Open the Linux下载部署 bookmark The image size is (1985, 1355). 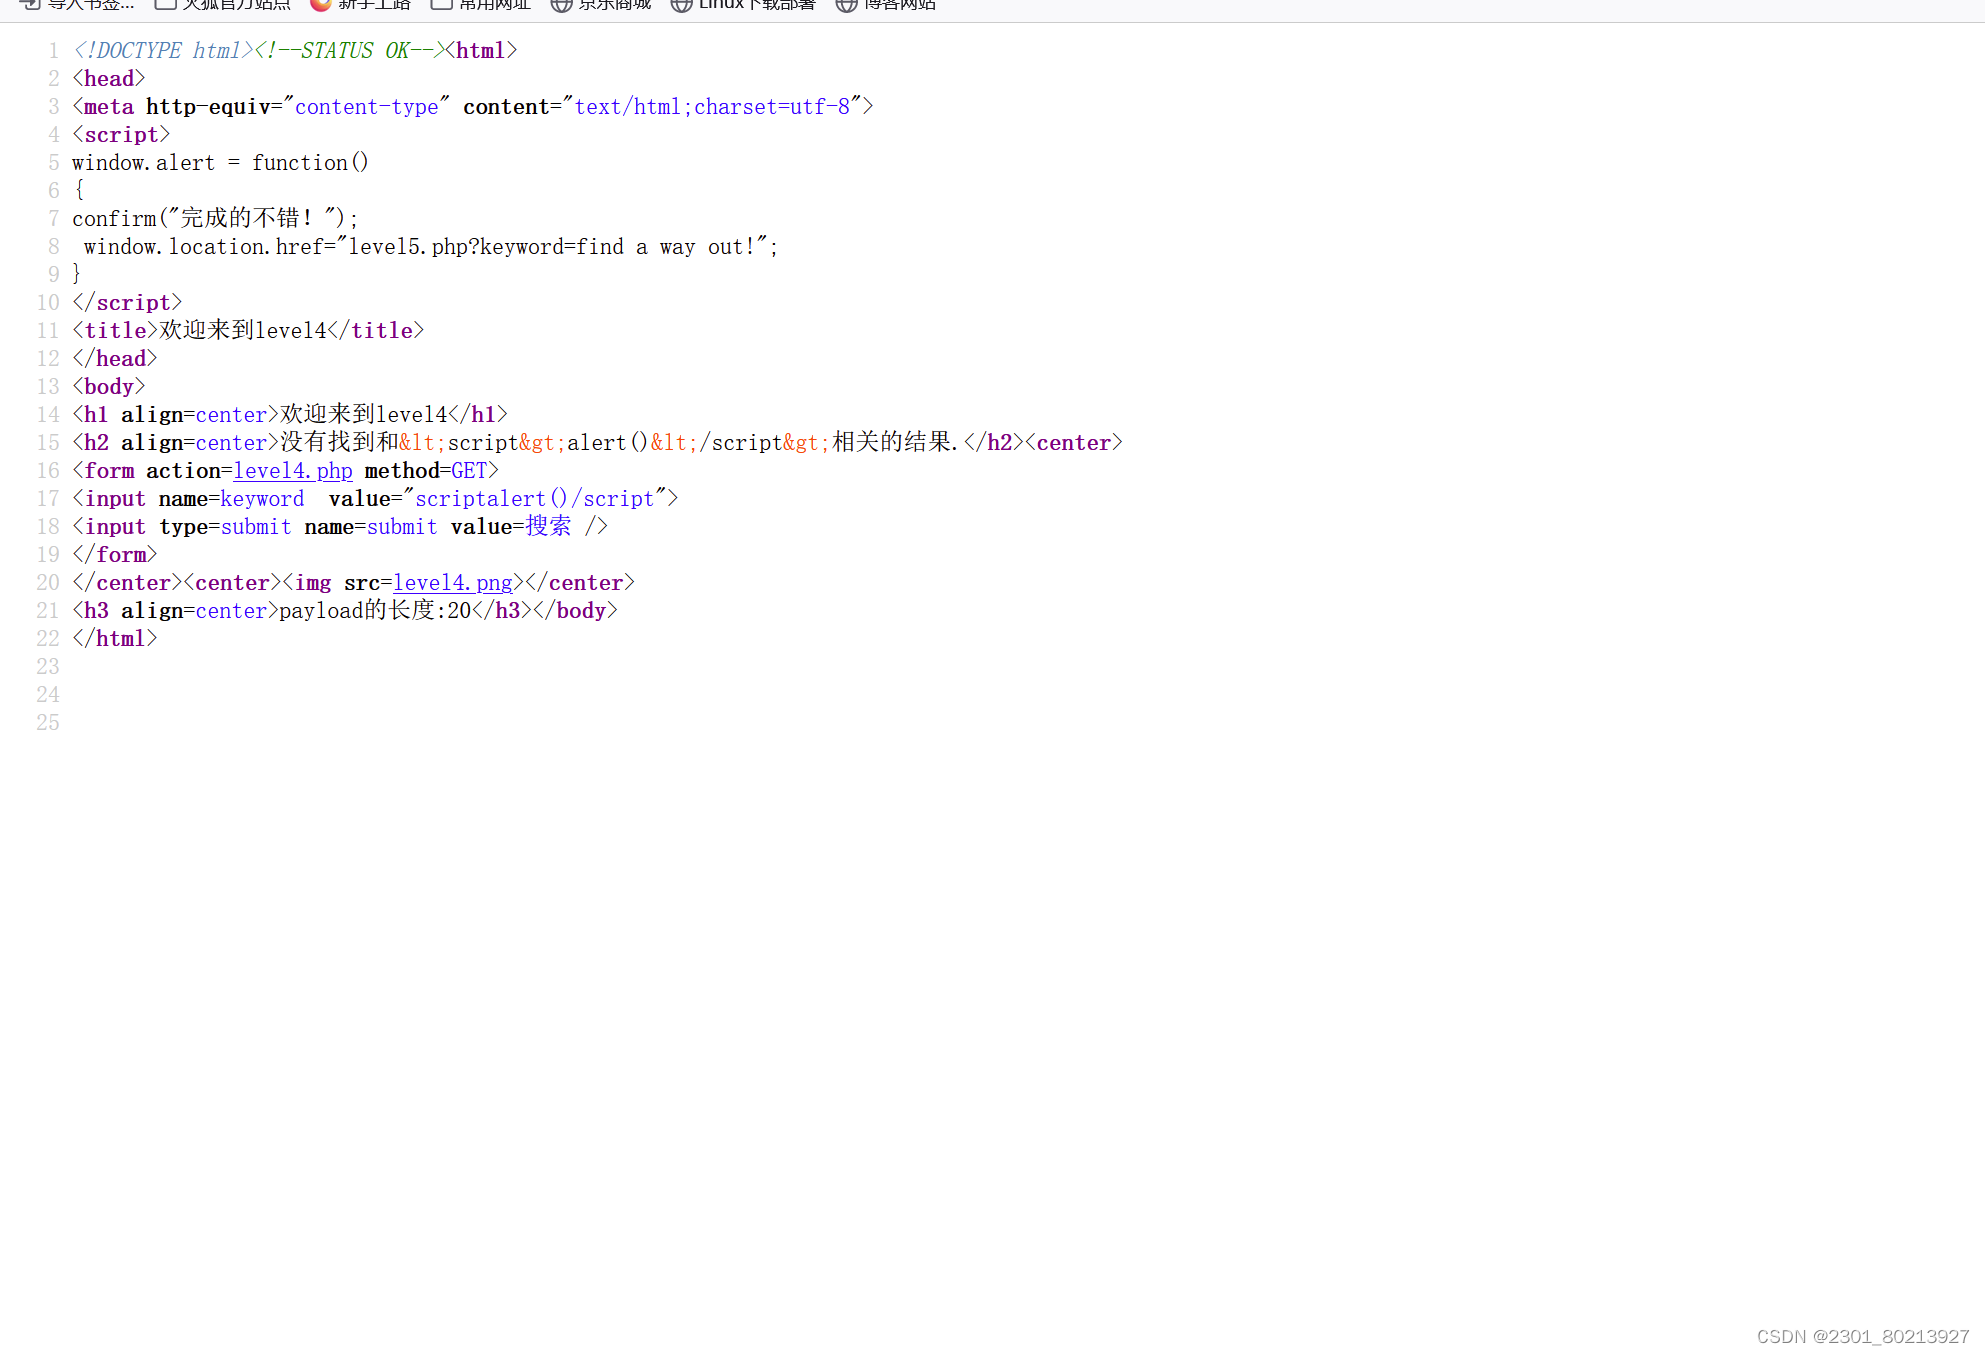pos(743,5)
